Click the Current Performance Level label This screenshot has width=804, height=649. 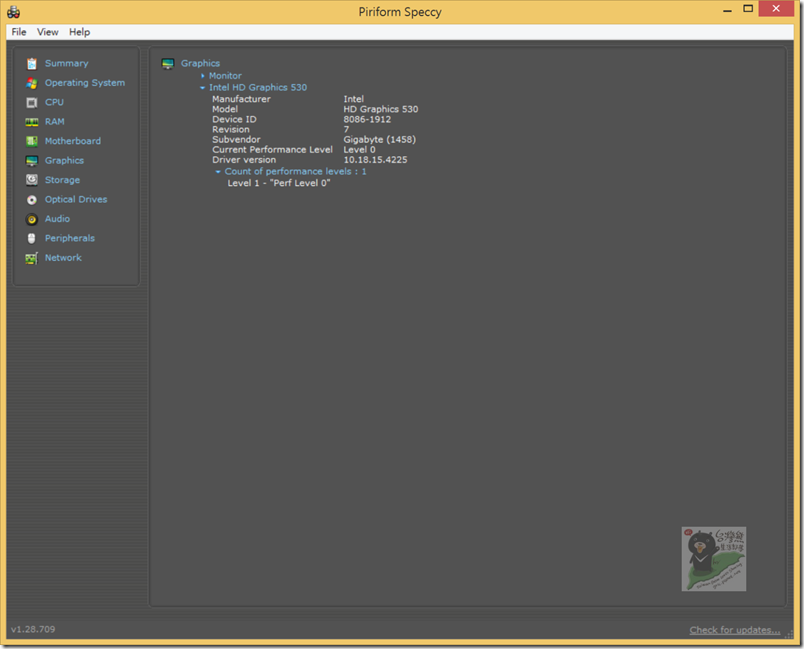(x=272, y=150)
